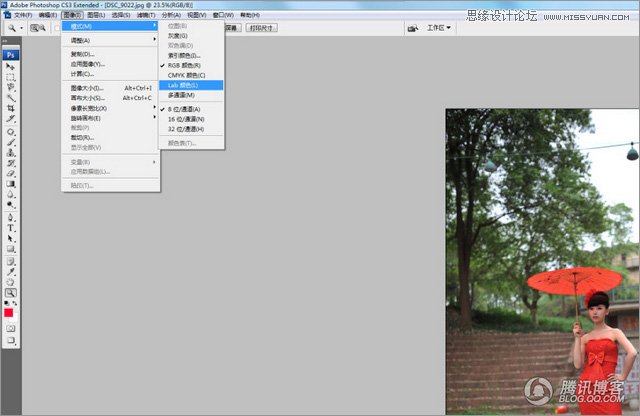Collapse the toolbox using the double-arrow header
Viewport: 640px width, 416px height.
point(5,41)
